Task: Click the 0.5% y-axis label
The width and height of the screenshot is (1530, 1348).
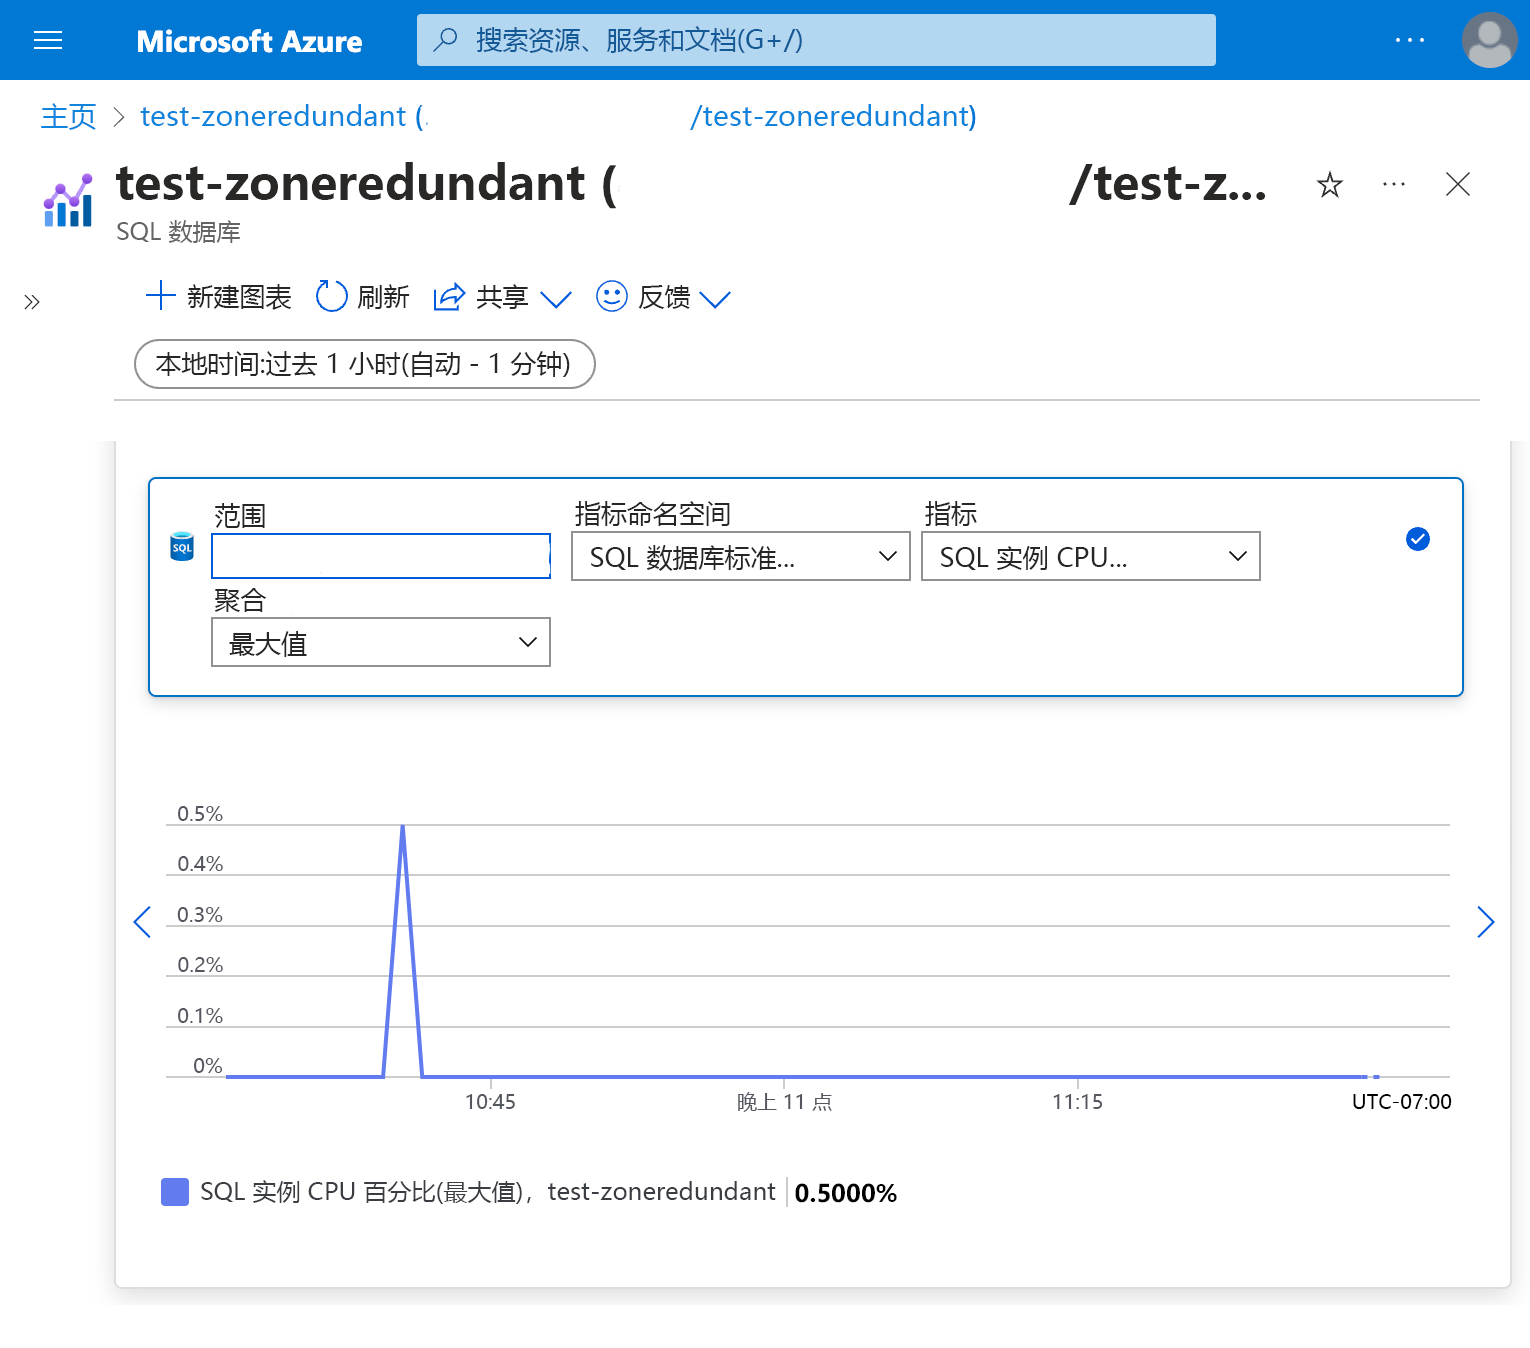Action: point(200,814)
